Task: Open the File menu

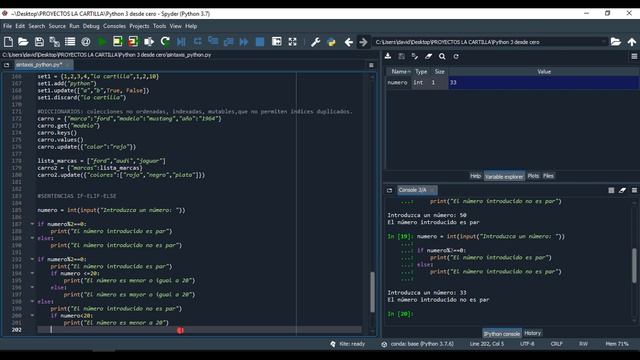Action: tap(7, 26)
